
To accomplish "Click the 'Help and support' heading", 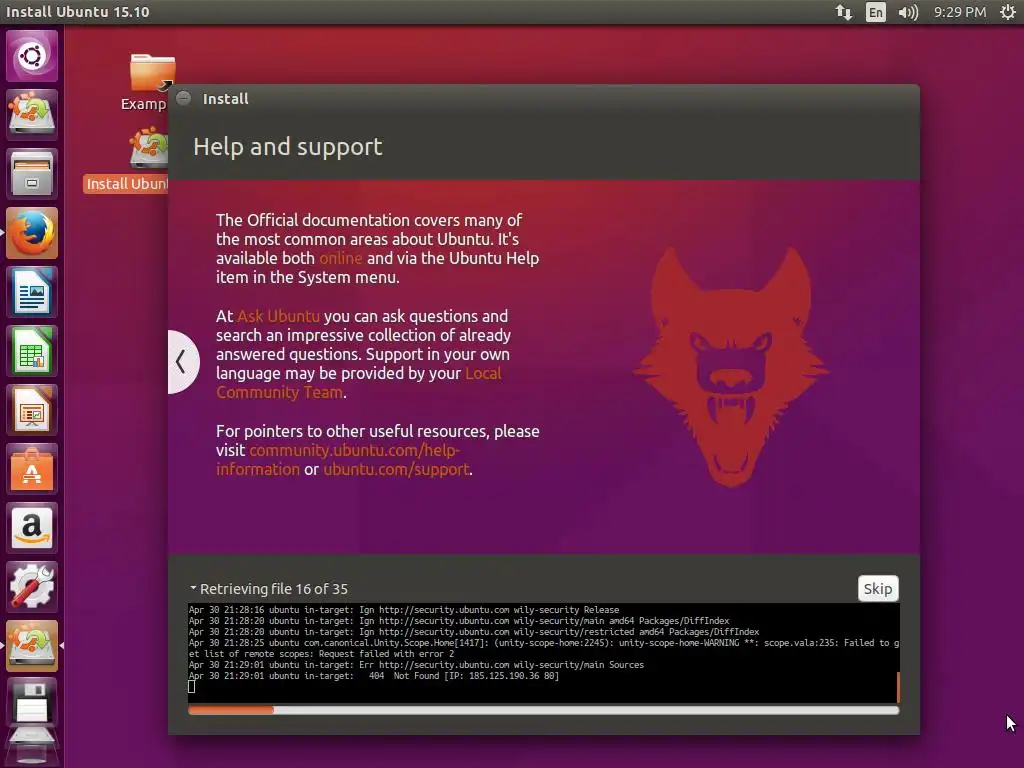I will coord(287,146).
